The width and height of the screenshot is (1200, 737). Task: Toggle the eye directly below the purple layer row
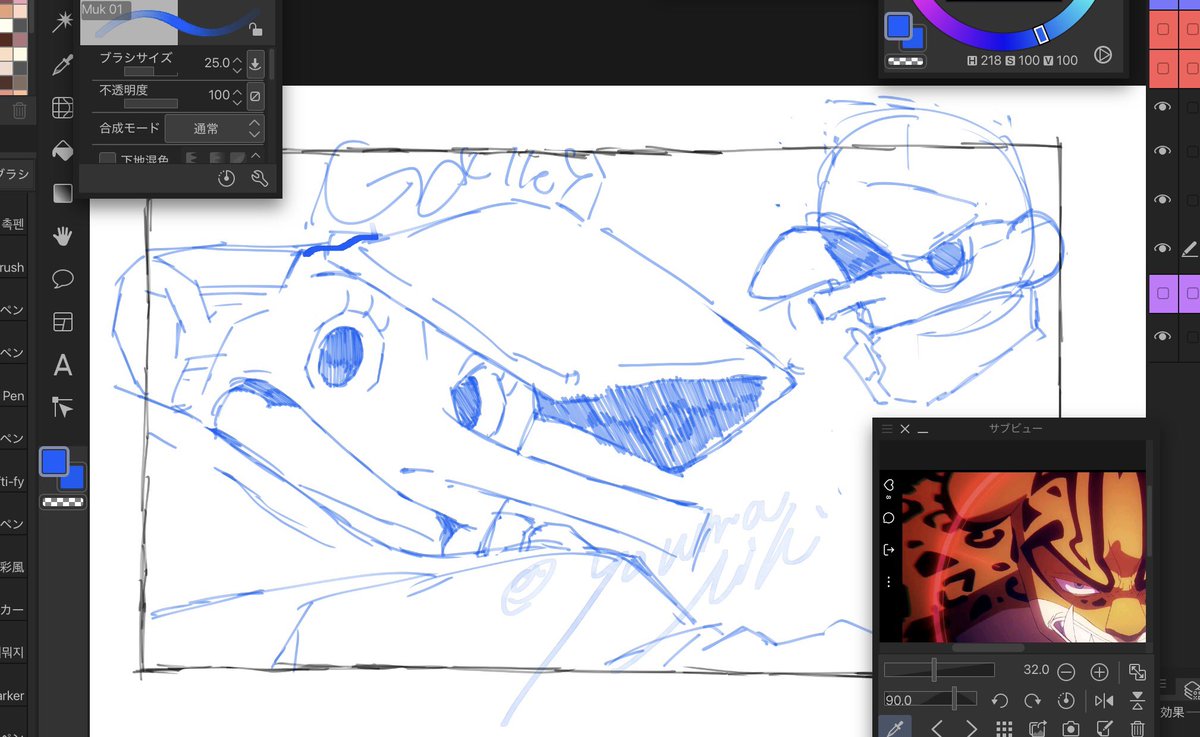1162,337
